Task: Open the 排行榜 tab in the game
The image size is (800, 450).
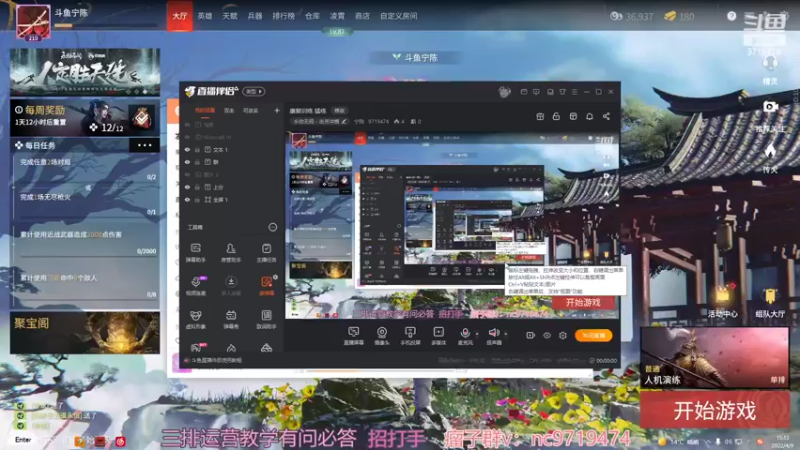Action: [x=284, y=16]
